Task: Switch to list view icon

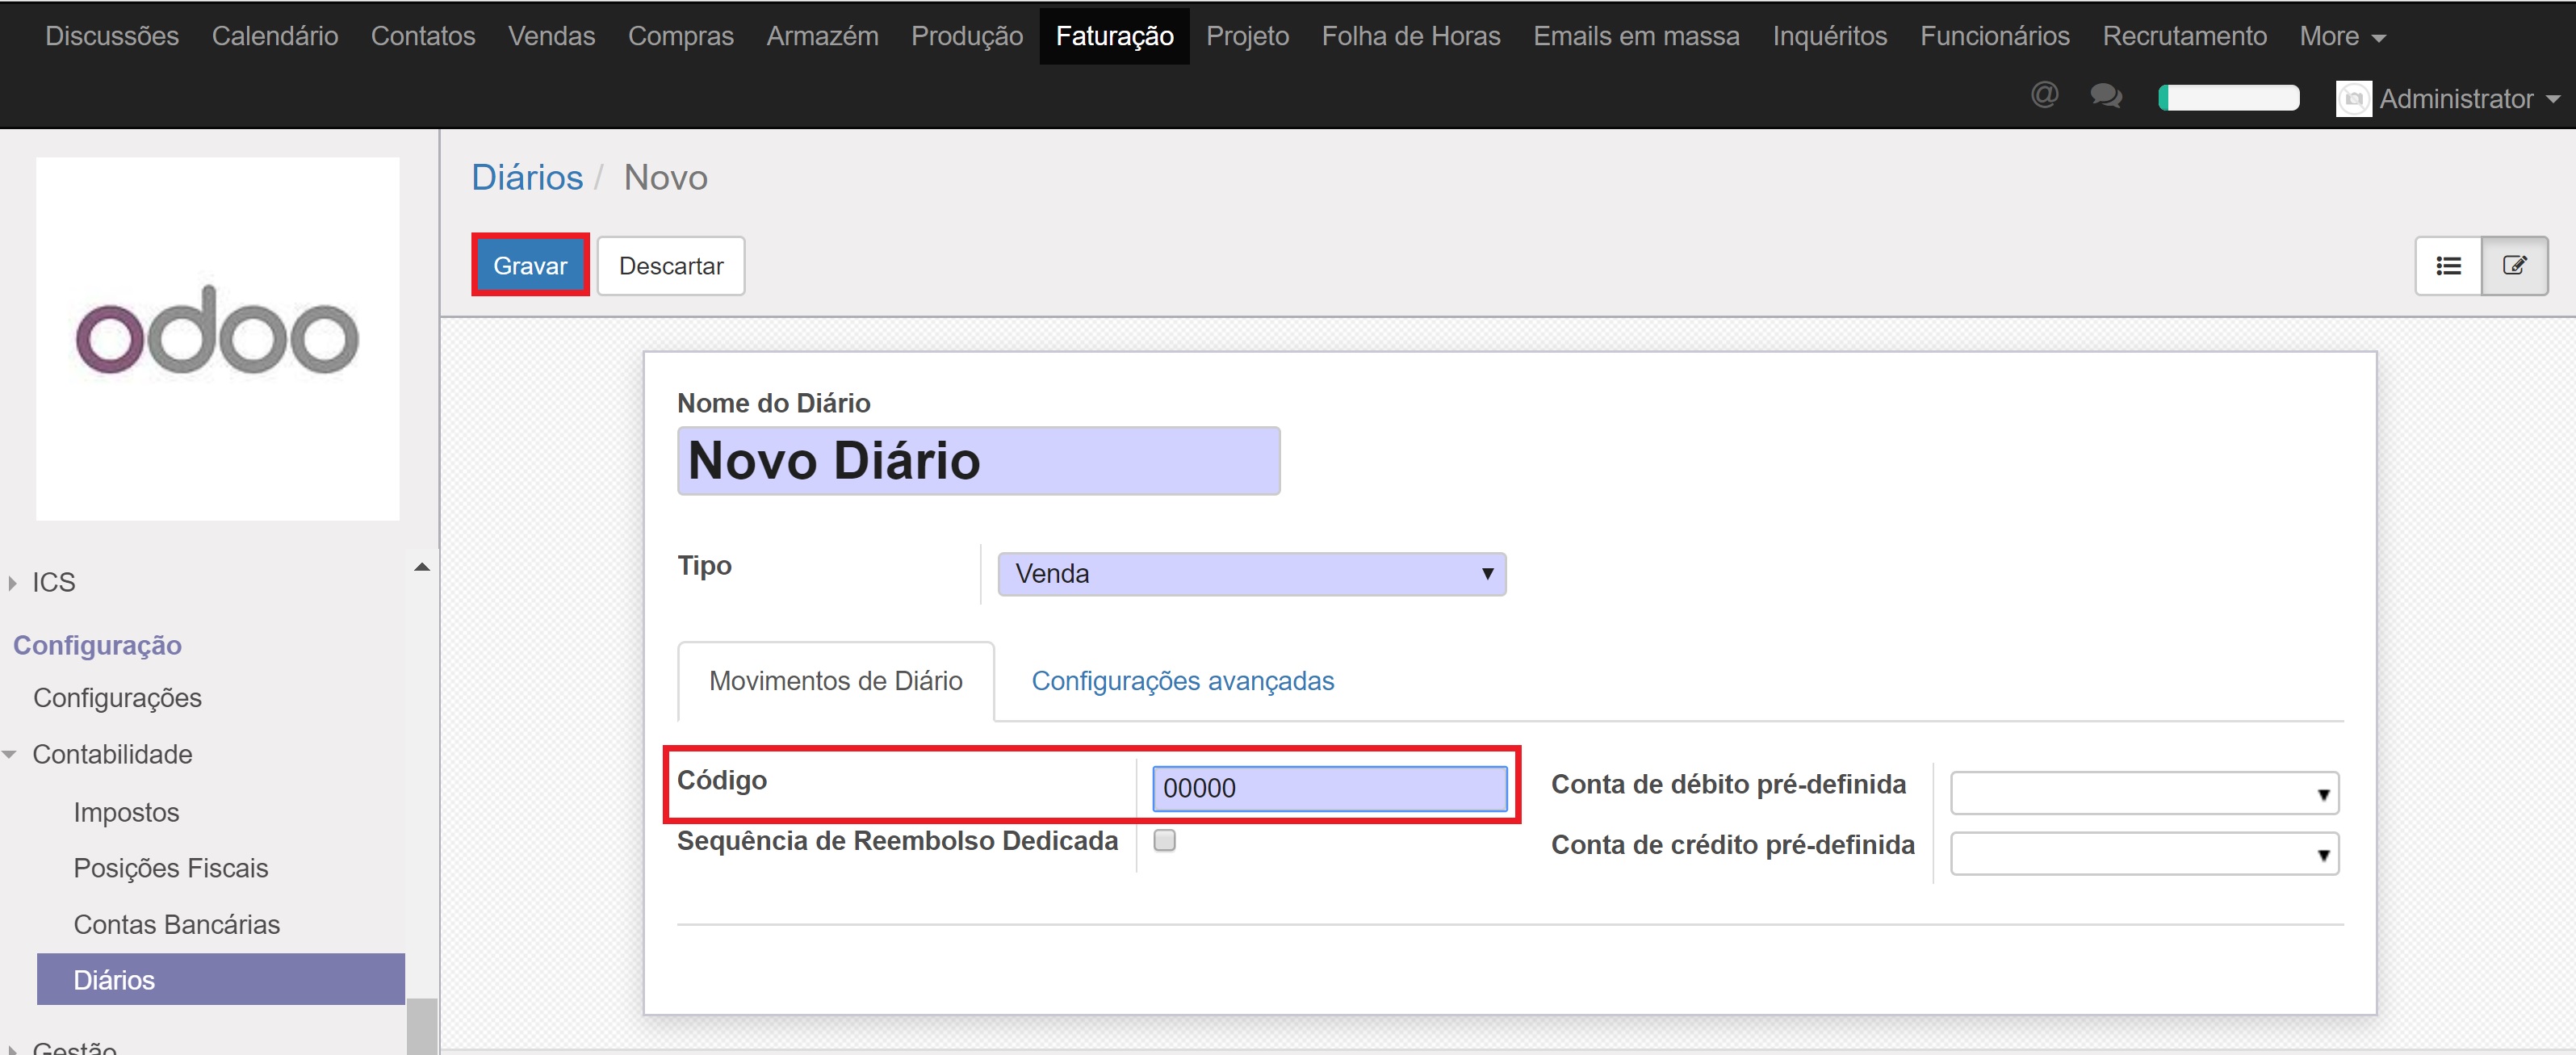Action: point(2448,266)
